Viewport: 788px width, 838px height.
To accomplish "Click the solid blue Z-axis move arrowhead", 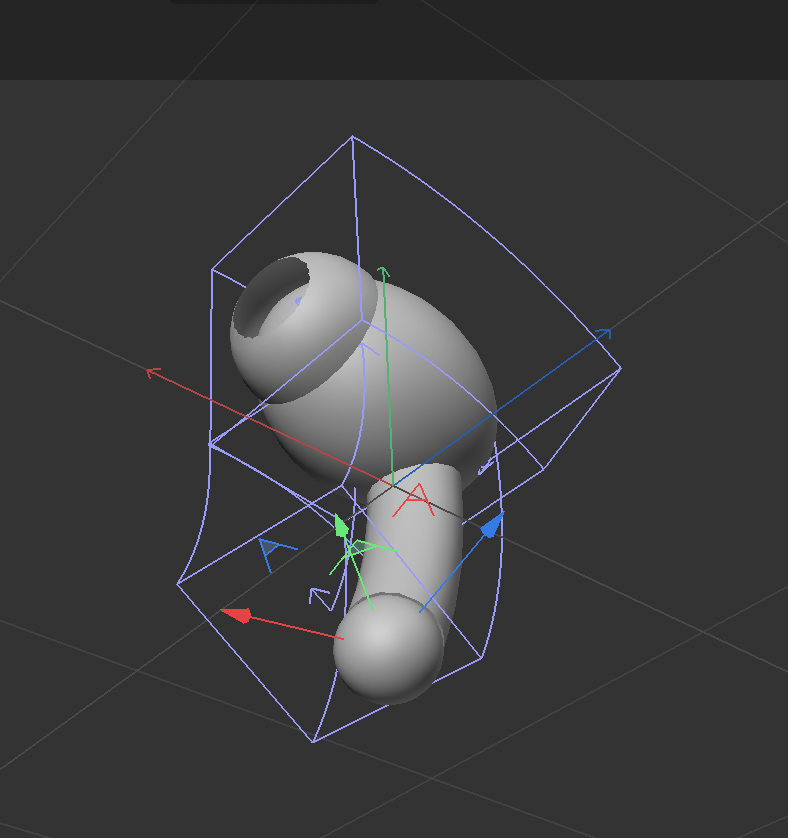I will 491,525.
